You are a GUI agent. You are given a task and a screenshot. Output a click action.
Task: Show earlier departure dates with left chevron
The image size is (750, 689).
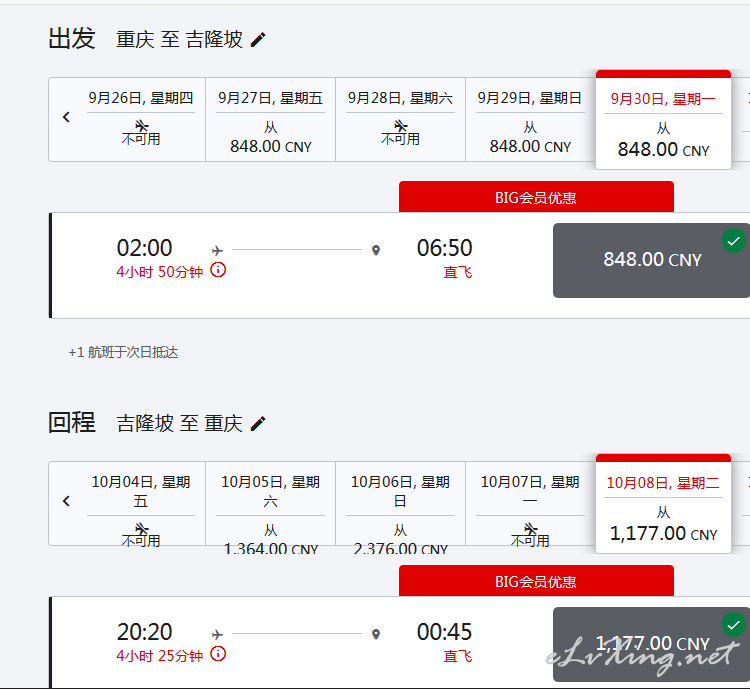[66, 117]
